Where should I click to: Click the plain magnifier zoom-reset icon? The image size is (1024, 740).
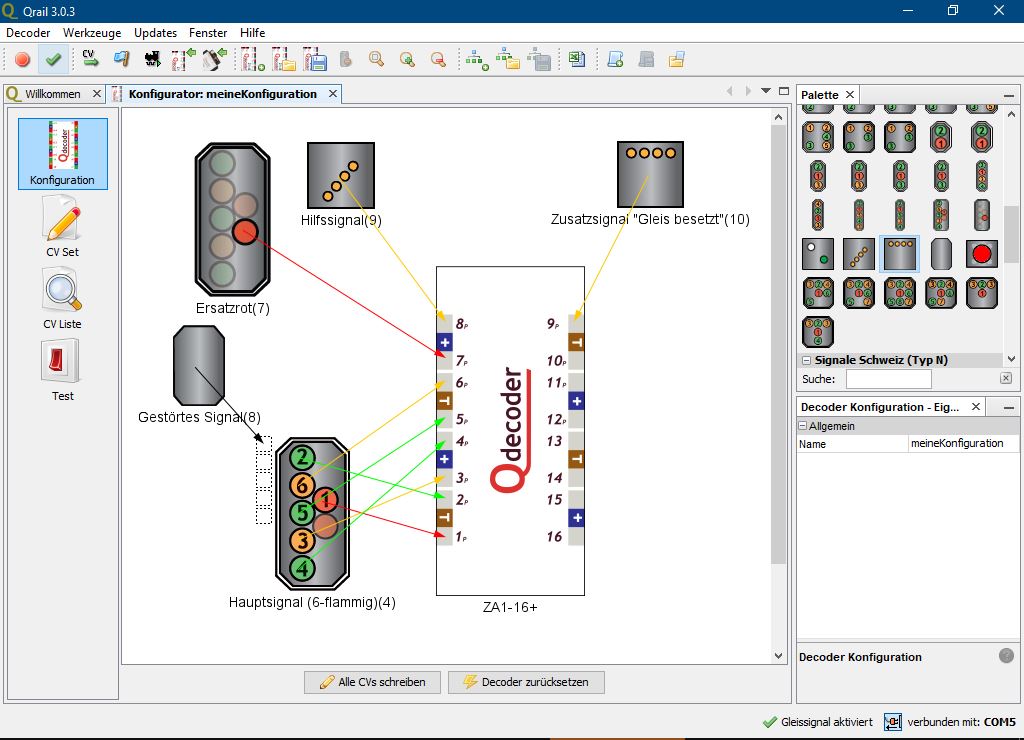376,59
